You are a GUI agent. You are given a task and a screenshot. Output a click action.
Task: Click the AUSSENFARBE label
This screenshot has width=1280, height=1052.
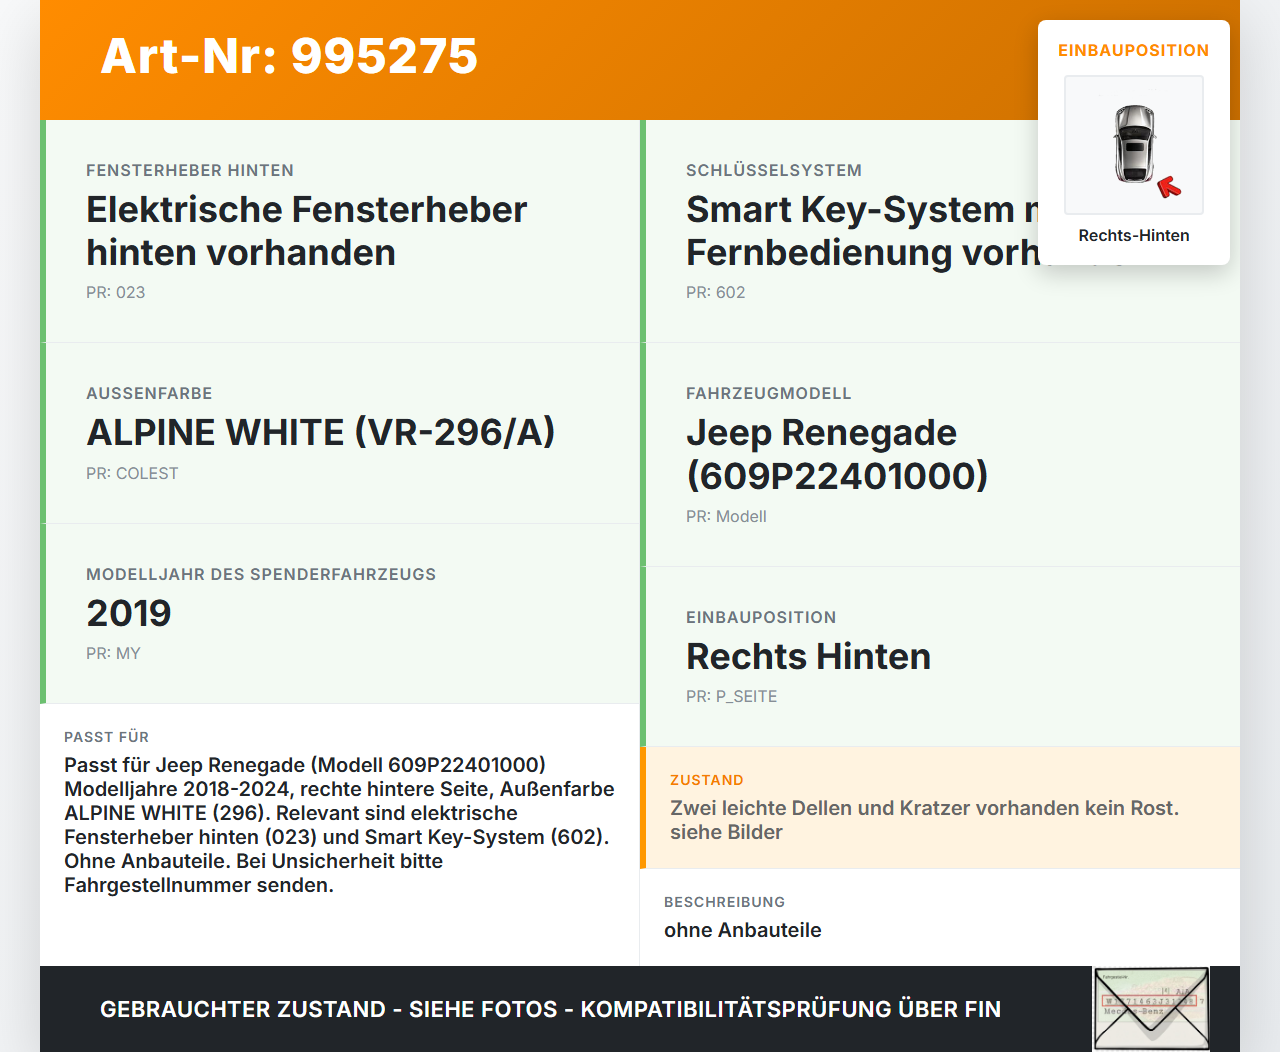coord(149,394)
